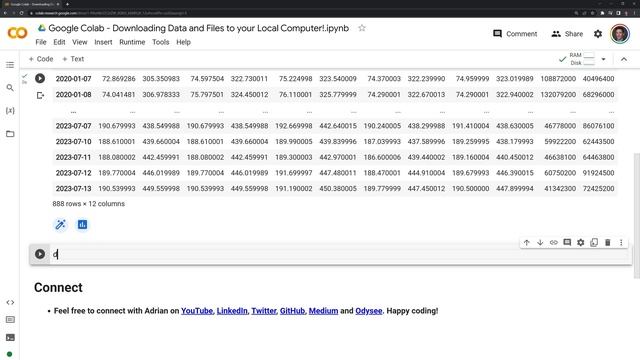Screen dimensions: 640x360
Task: Reload the page in browser
Action: [x=22, y=13]
